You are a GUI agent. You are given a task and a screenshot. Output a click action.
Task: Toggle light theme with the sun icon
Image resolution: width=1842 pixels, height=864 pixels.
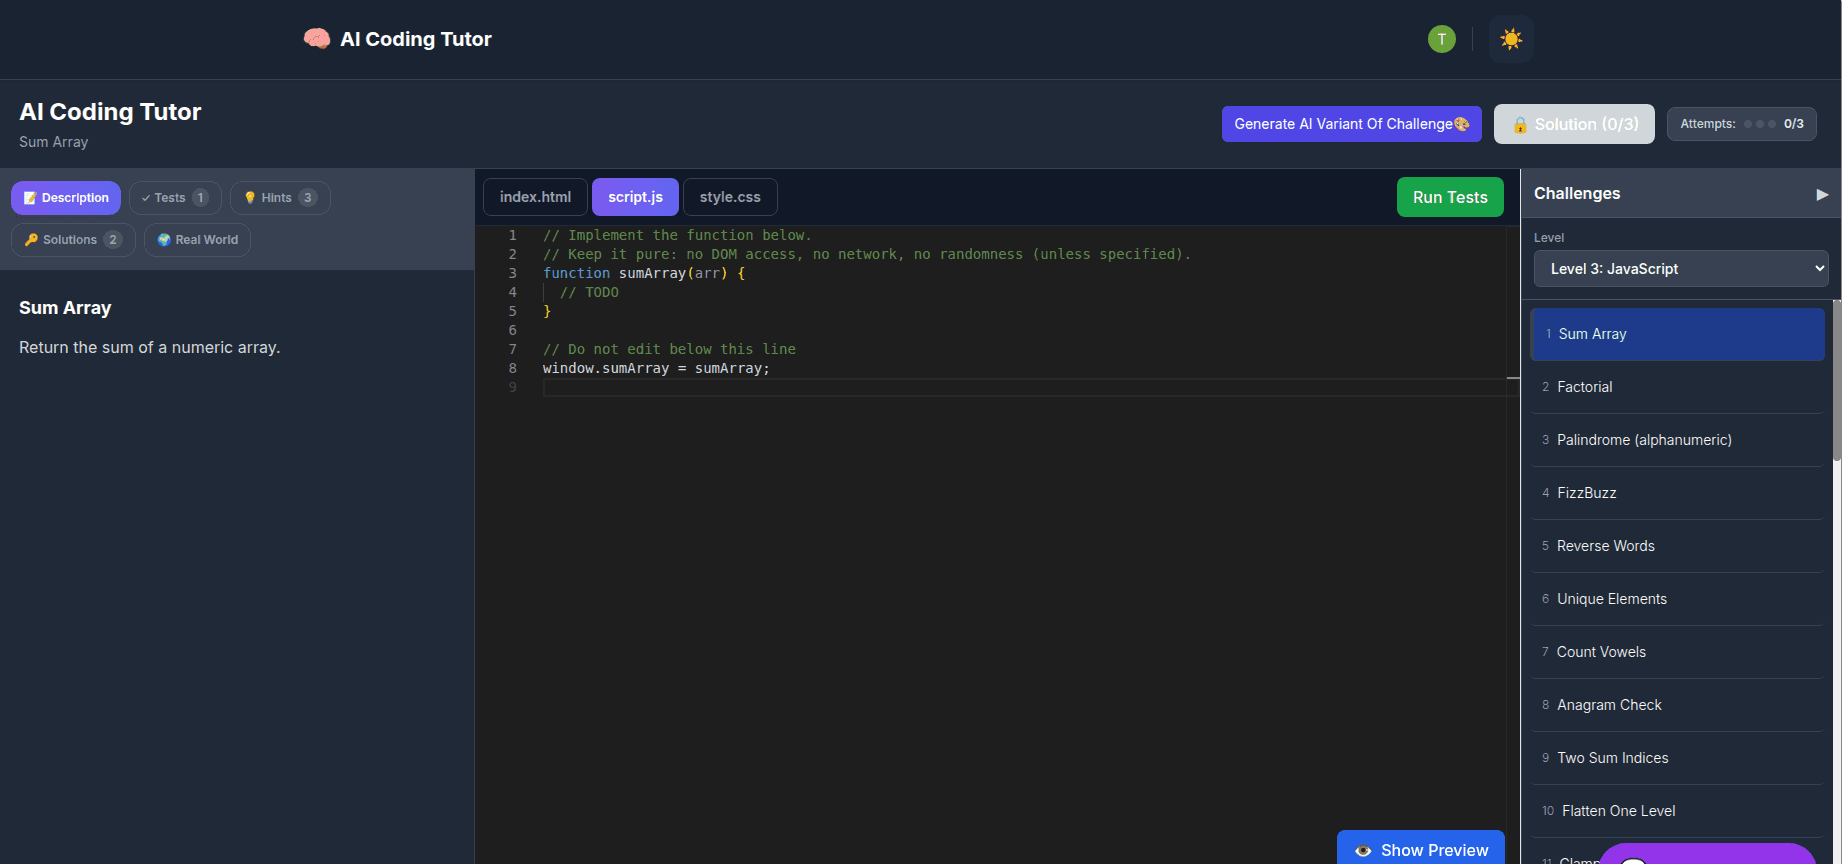tap(1511, 39)
